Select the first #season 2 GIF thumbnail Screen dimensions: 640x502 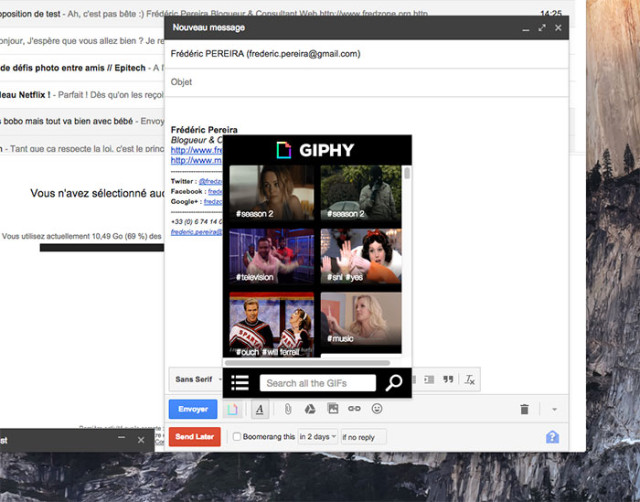(x=272, y=192)
